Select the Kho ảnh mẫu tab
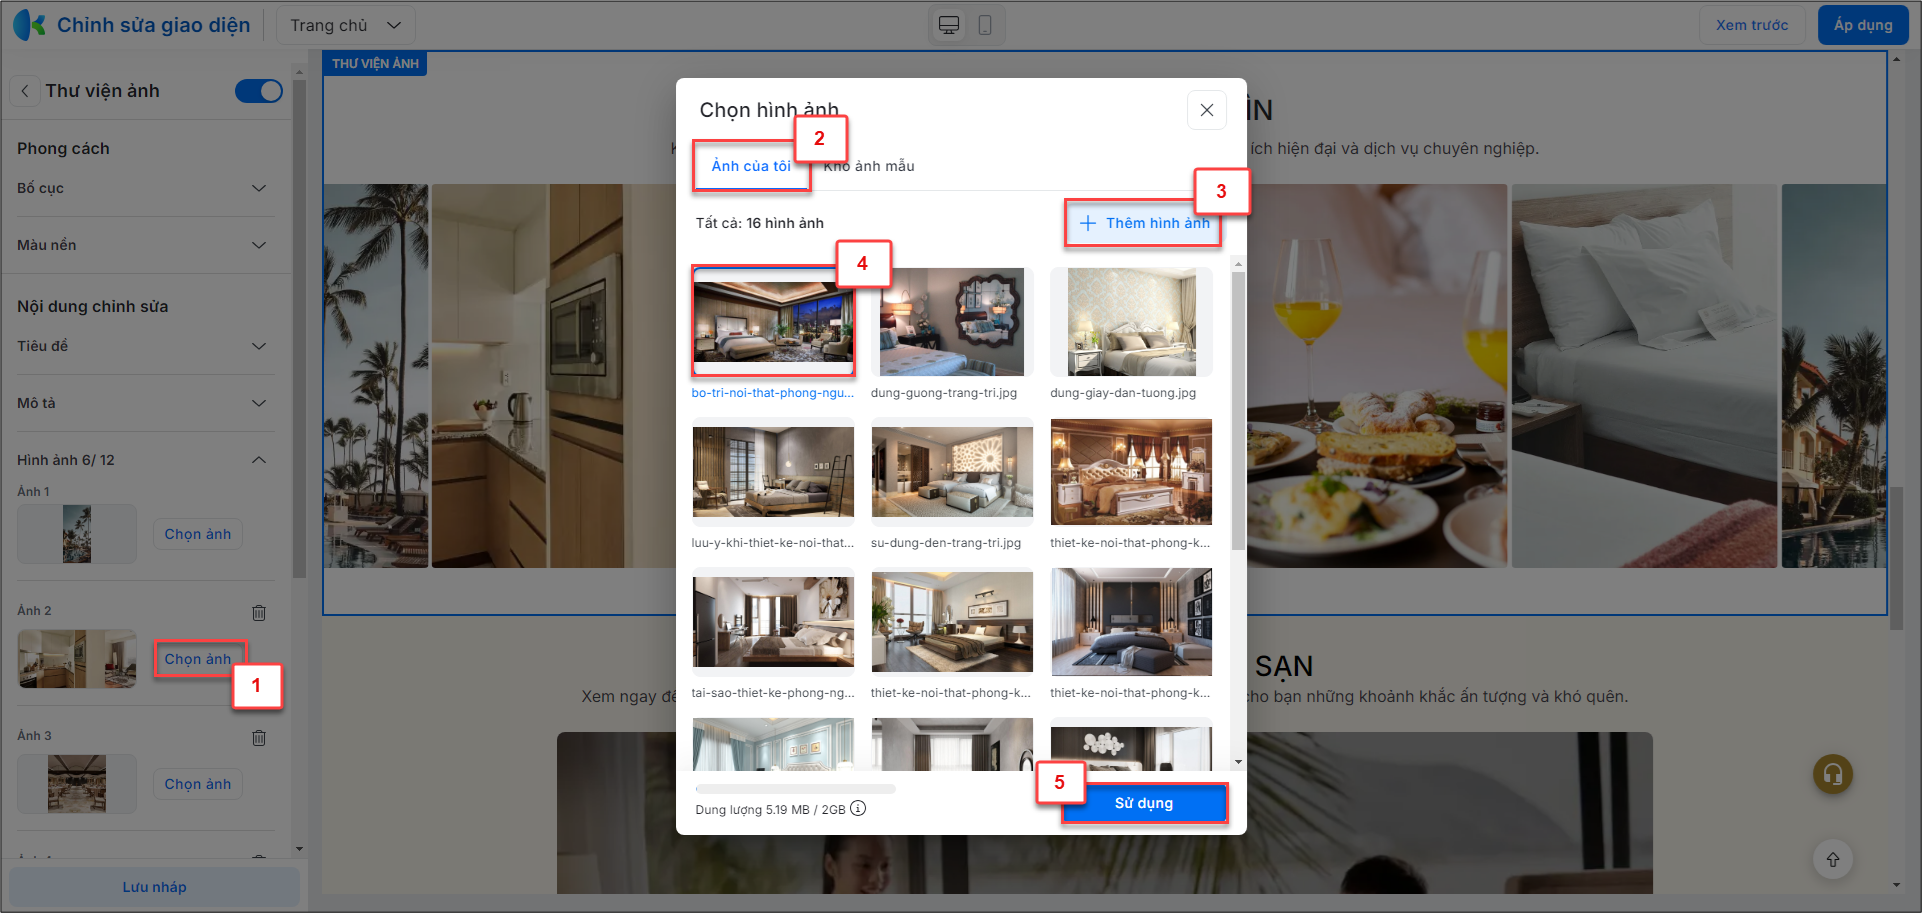The width and height of the screenshot is (1922, 913). tap(869, 166)
